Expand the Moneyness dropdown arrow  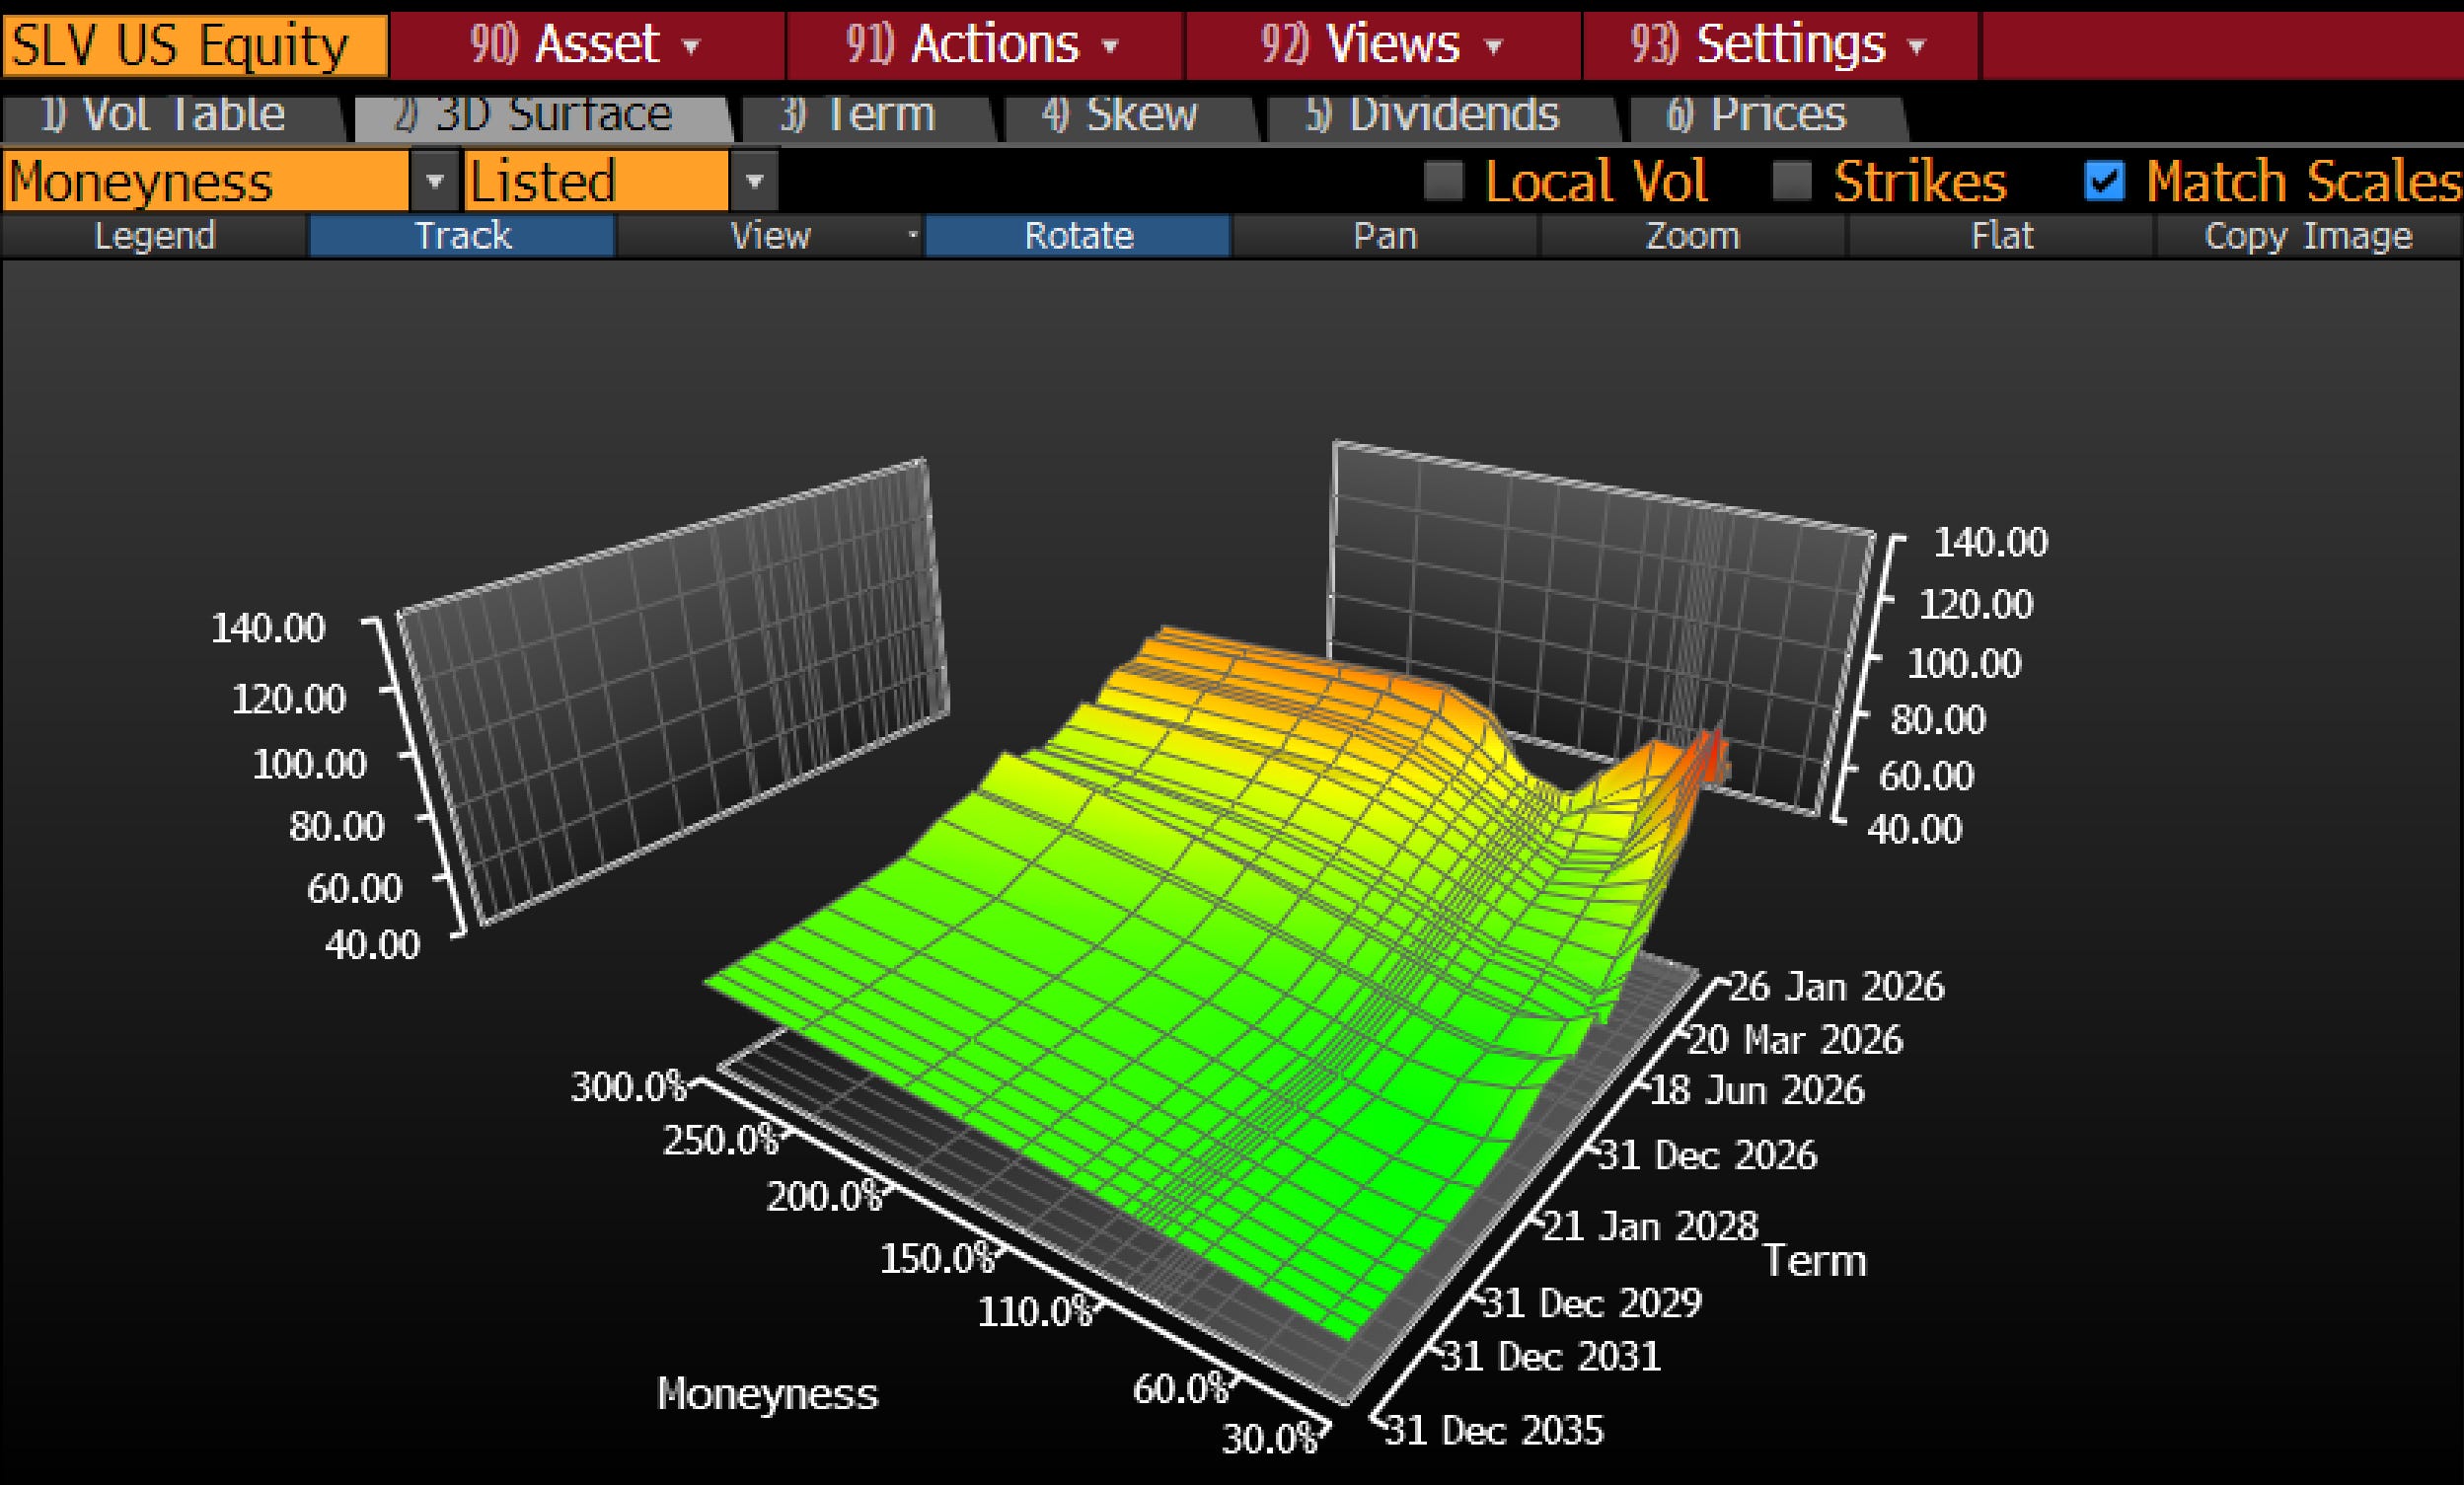[434, 182]
